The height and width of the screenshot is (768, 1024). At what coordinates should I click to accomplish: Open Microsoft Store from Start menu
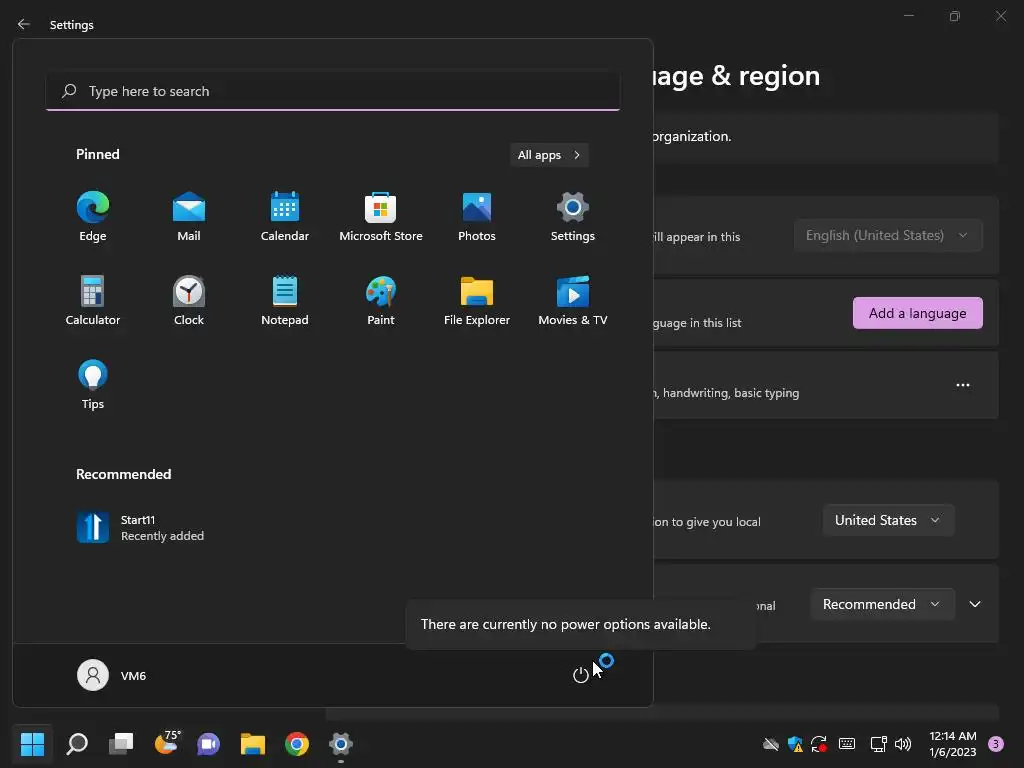[381, 217]
